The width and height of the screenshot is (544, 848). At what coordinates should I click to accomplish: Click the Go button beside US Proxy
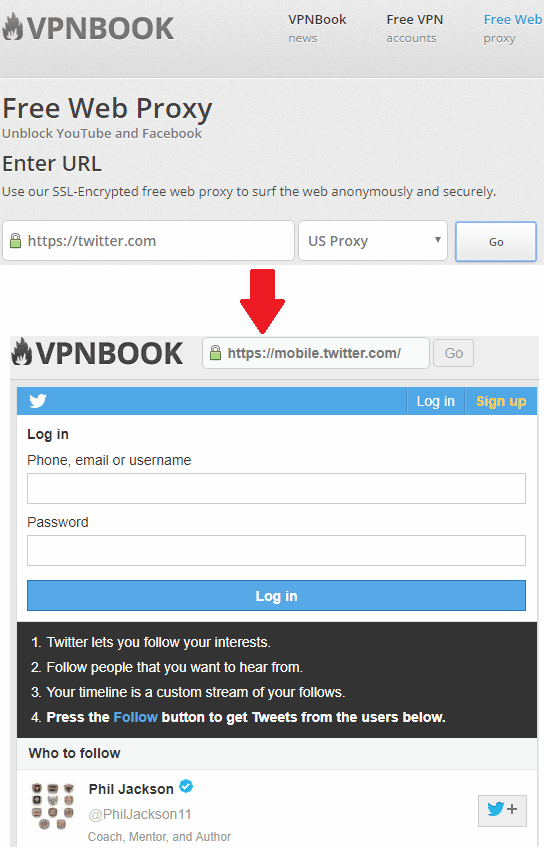tap(496, 242)
